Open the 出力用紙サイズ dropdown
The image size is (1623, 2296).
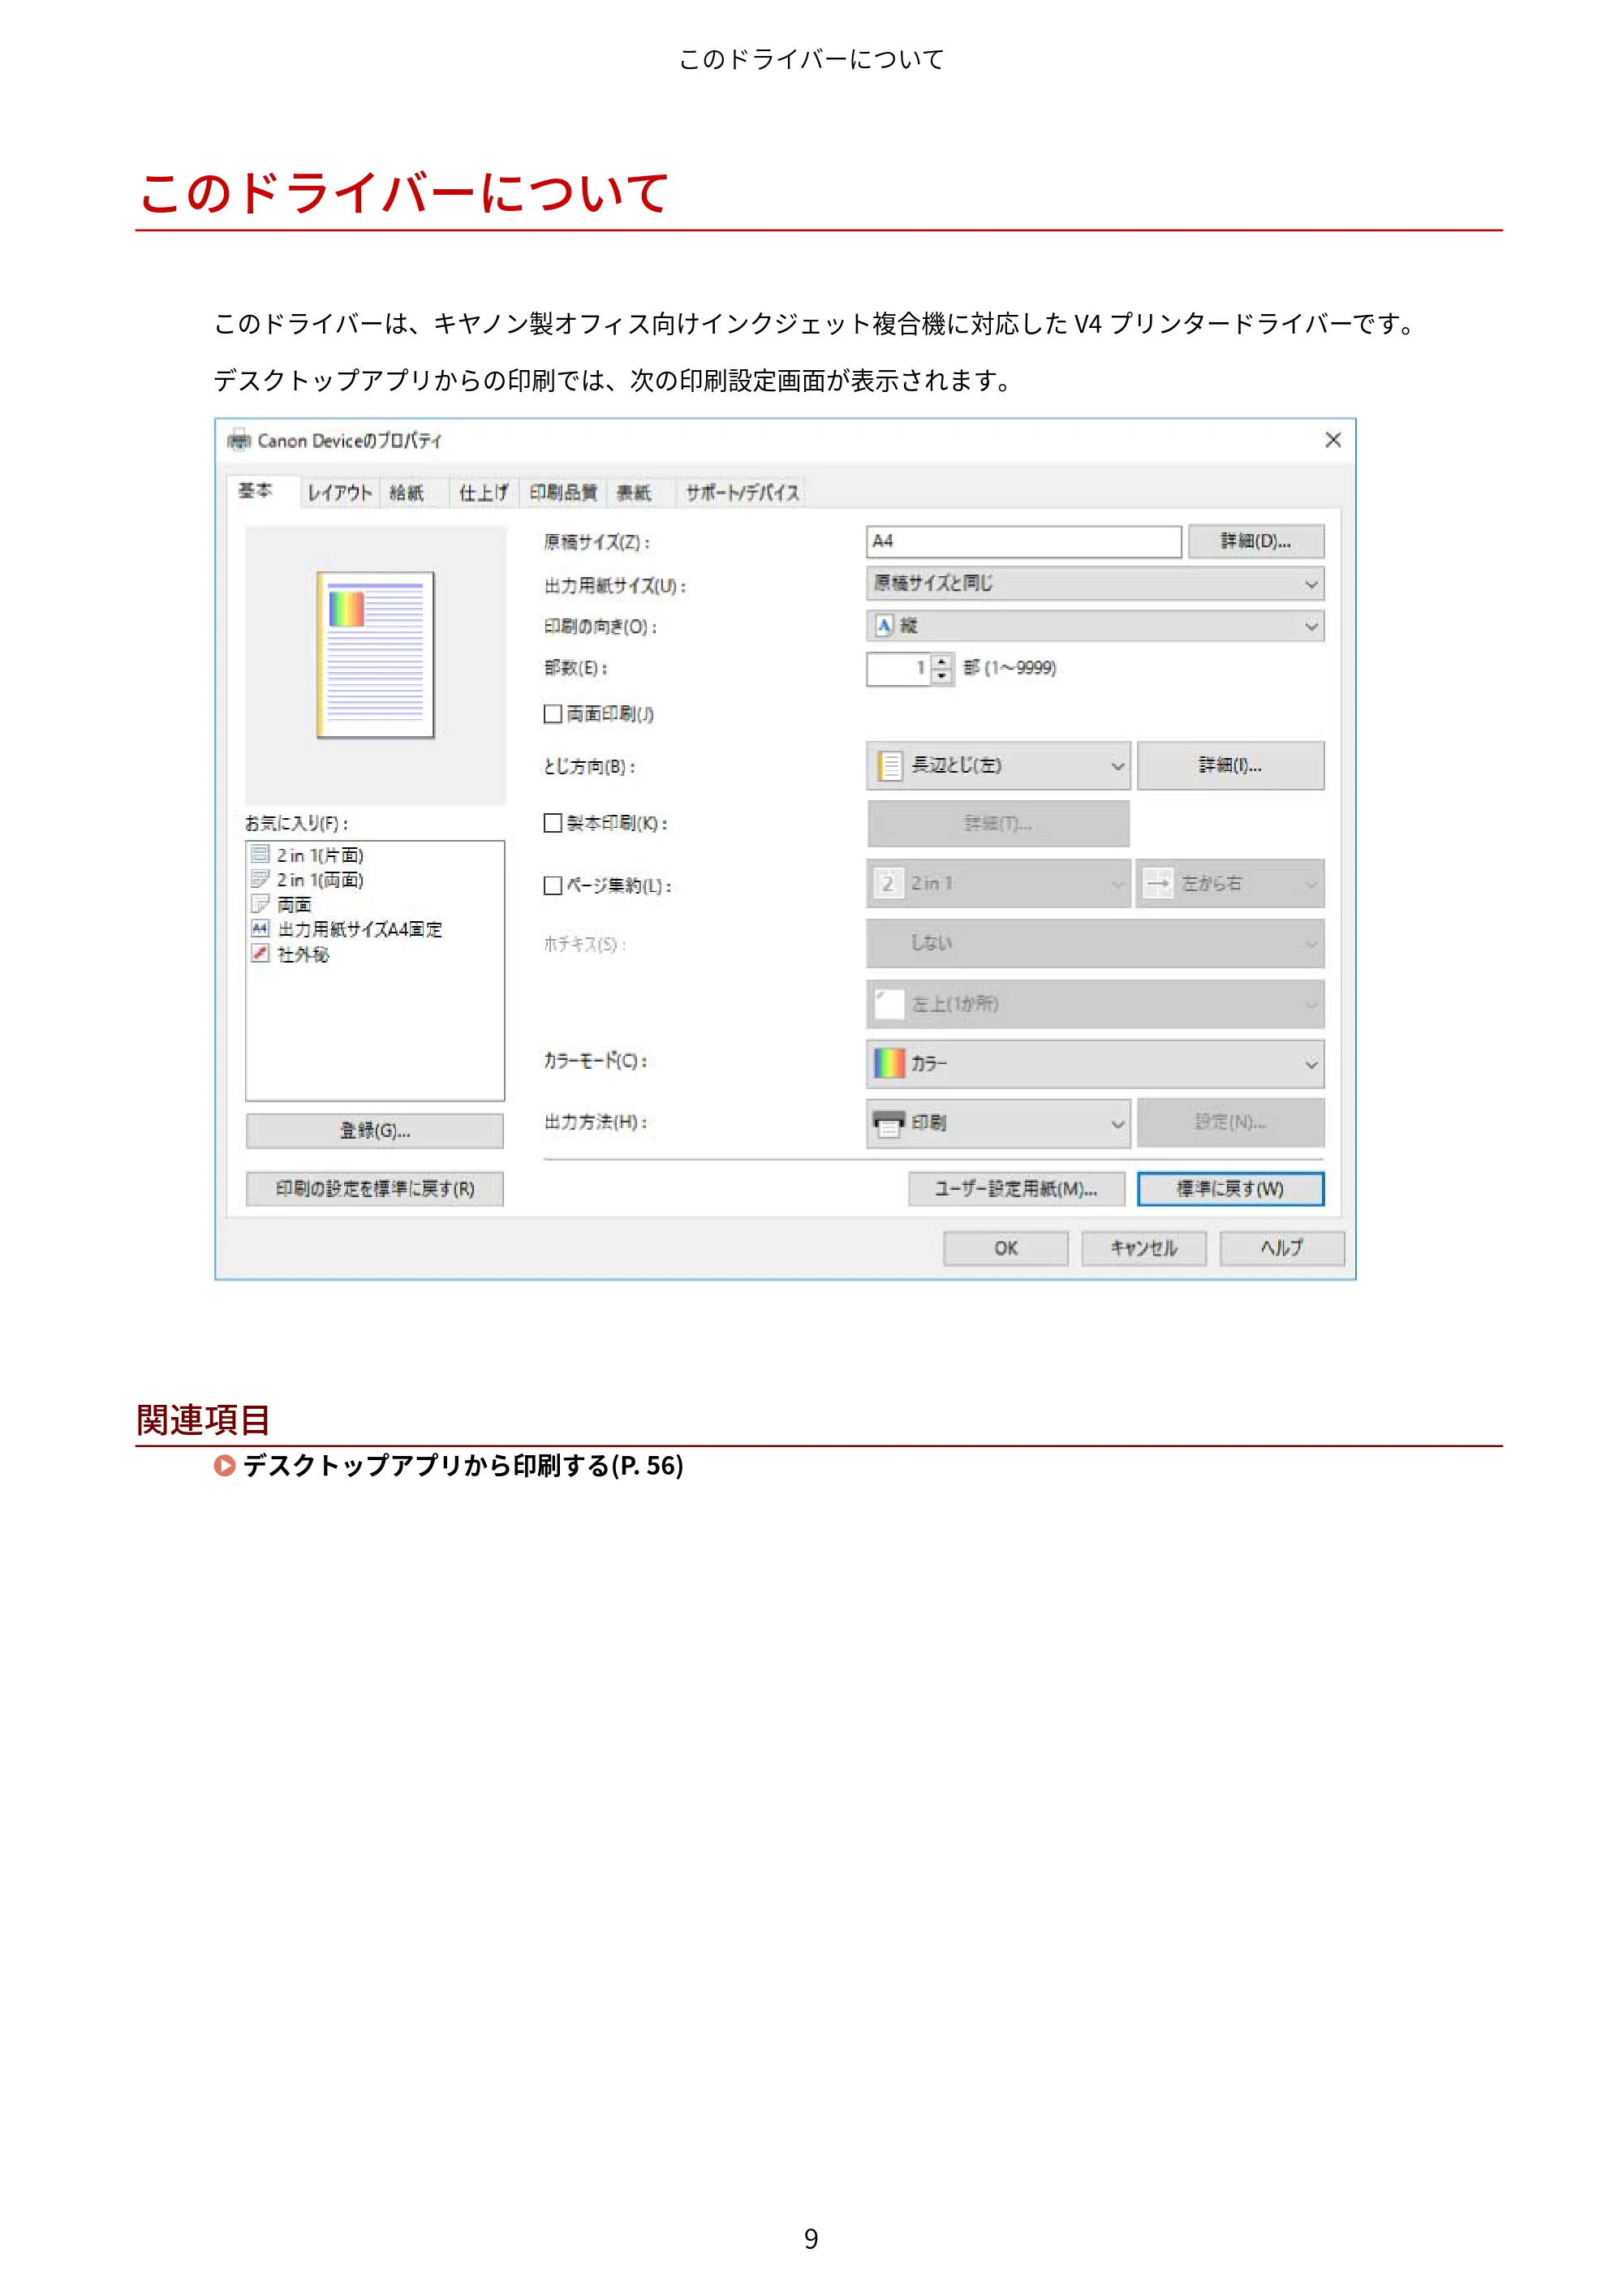1095,584
